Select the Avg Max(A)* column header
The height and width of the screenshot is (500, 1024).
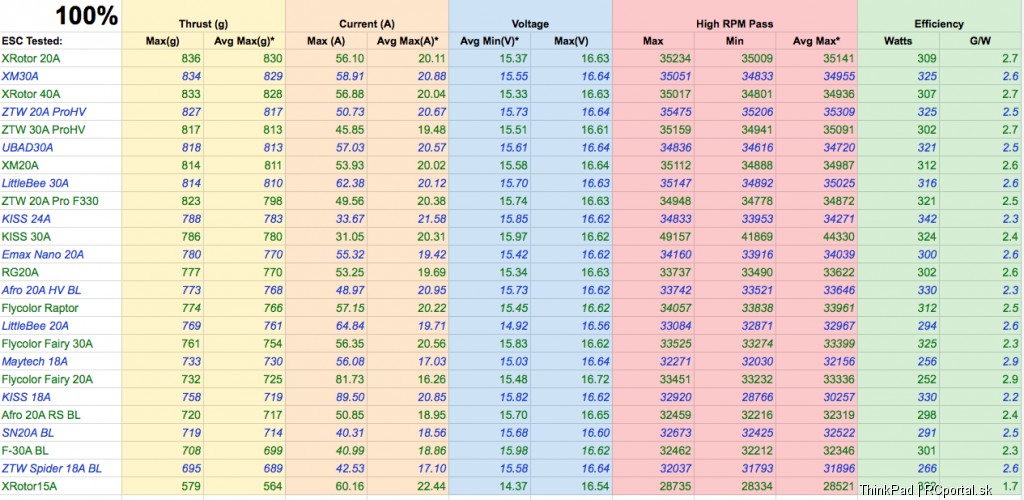(408, 41)
